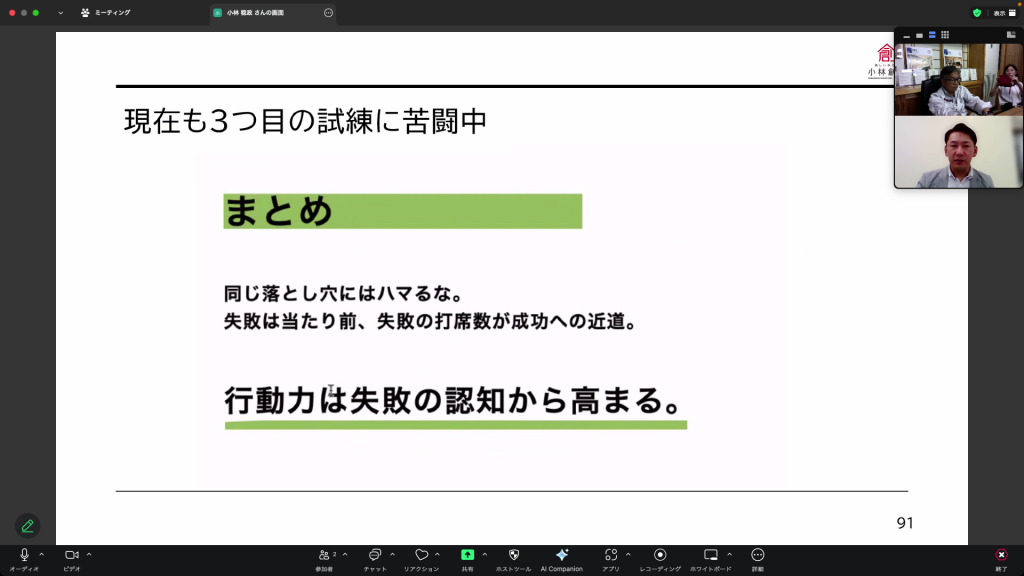
Task: Expand the share options chevron
Action: [x=485, y=554]
